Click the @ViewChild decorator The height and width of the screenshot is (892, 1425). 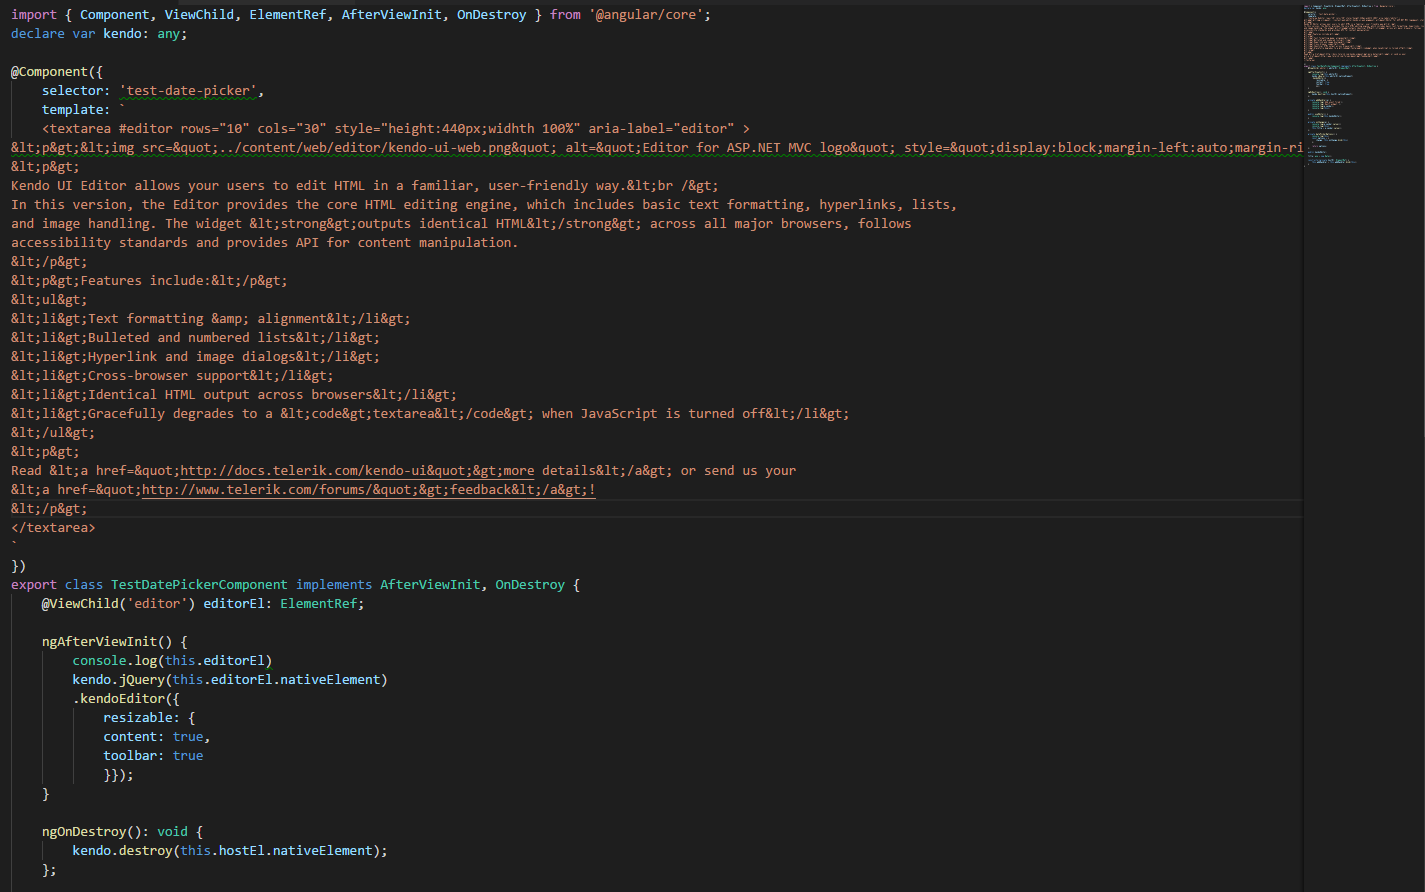coord(80,603)
